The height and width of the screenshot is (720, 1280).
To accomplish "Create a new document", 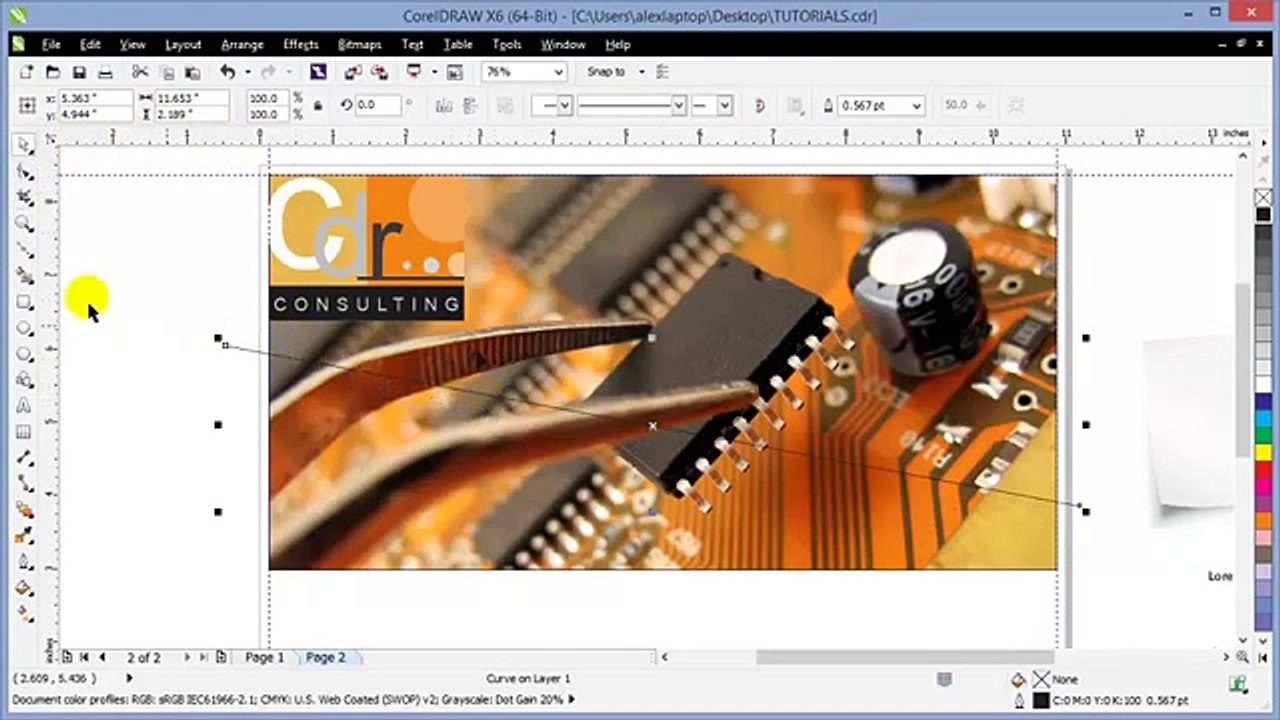I will tap(27, 72).
